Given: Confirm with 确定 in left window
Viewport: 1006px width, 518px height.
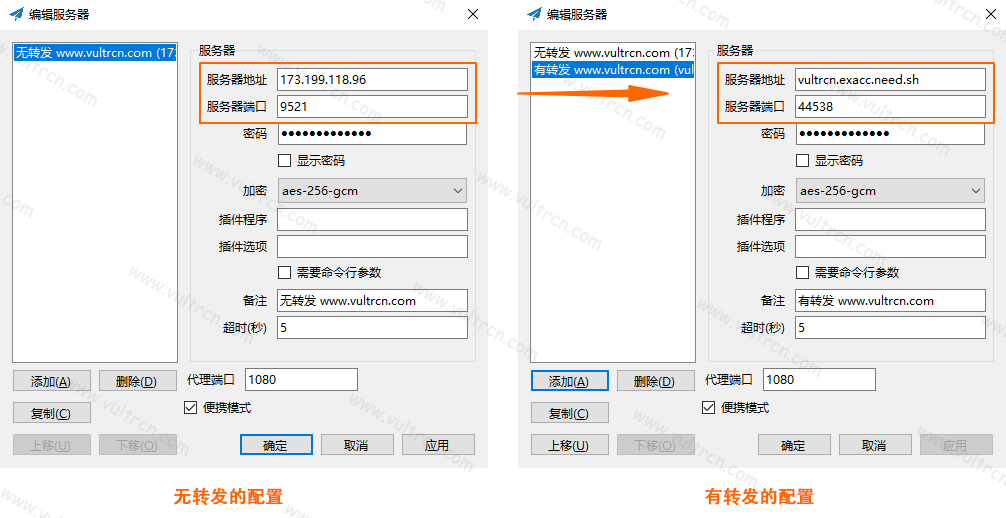Looking at the screenshot, I should click(x=276, y=445).
